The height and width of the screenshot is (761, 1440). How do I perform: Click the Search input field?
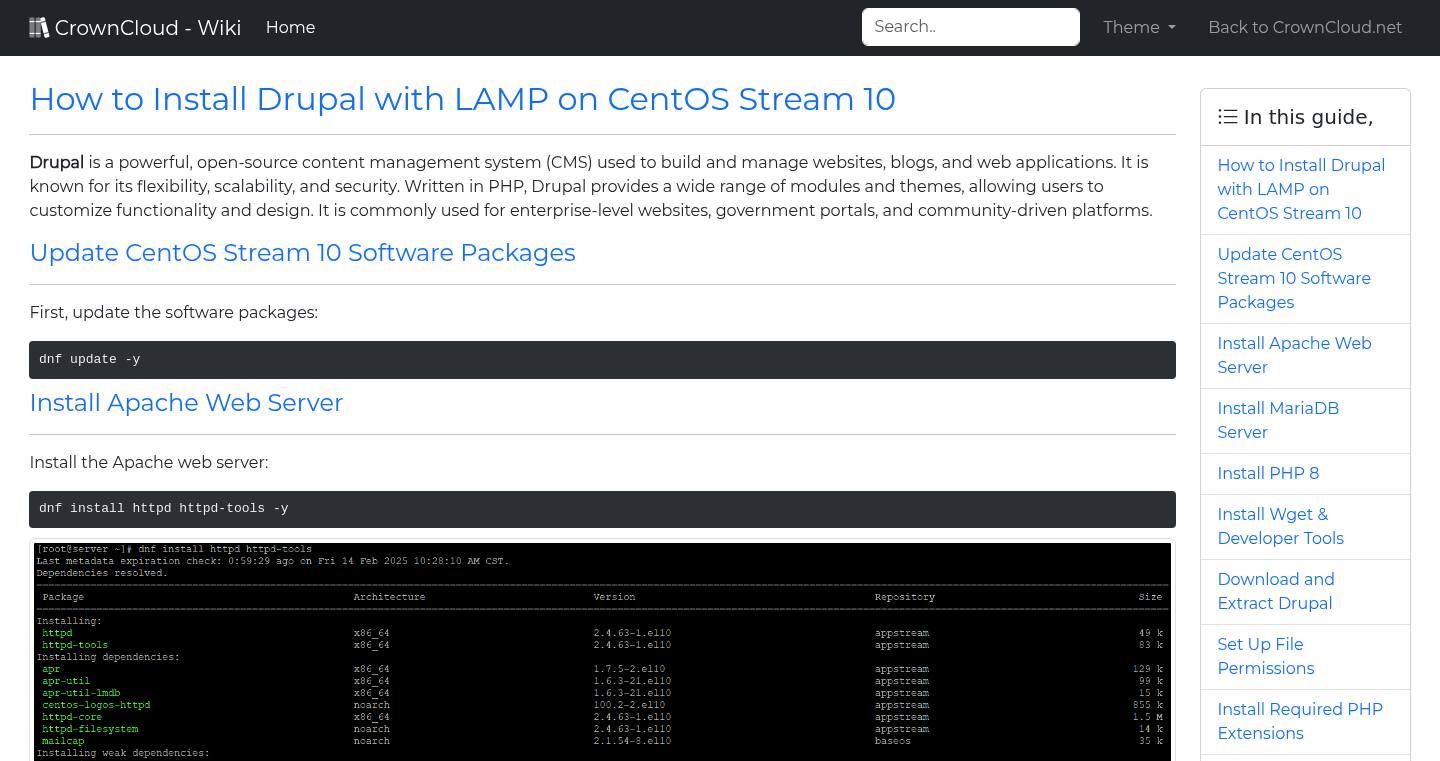[970, 27]
